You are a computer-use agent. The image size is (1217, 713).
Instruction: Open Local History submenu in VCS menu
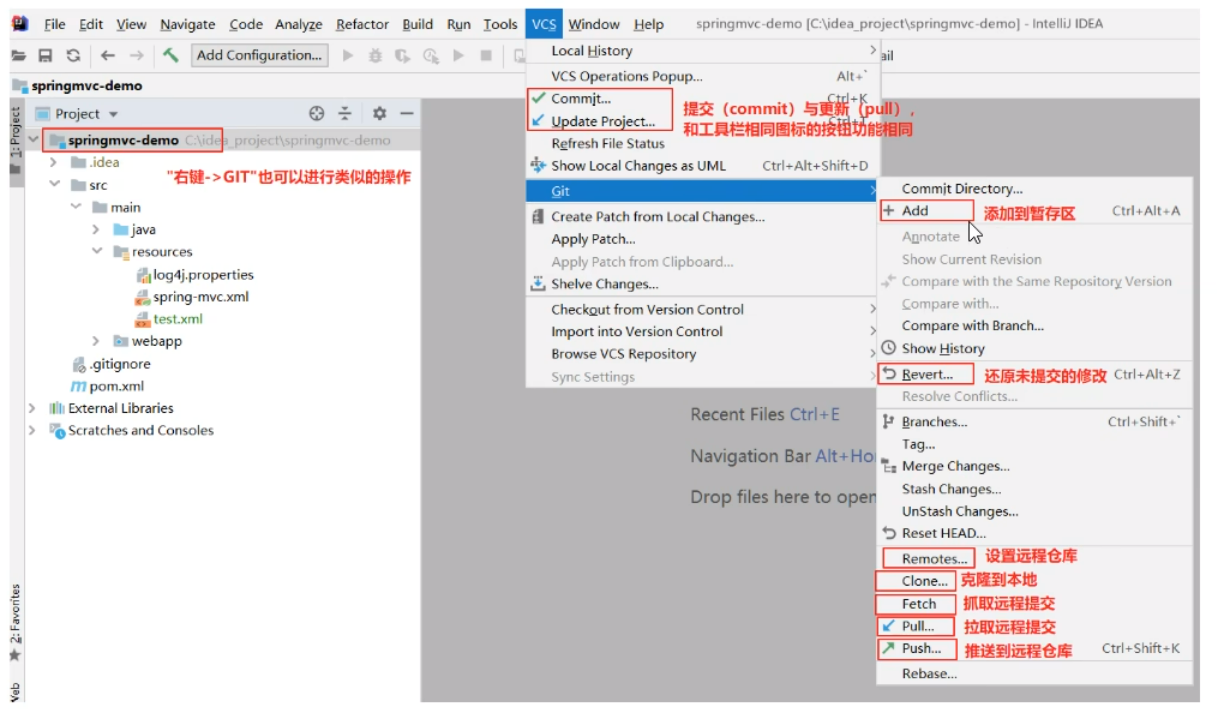pos(702,51)
